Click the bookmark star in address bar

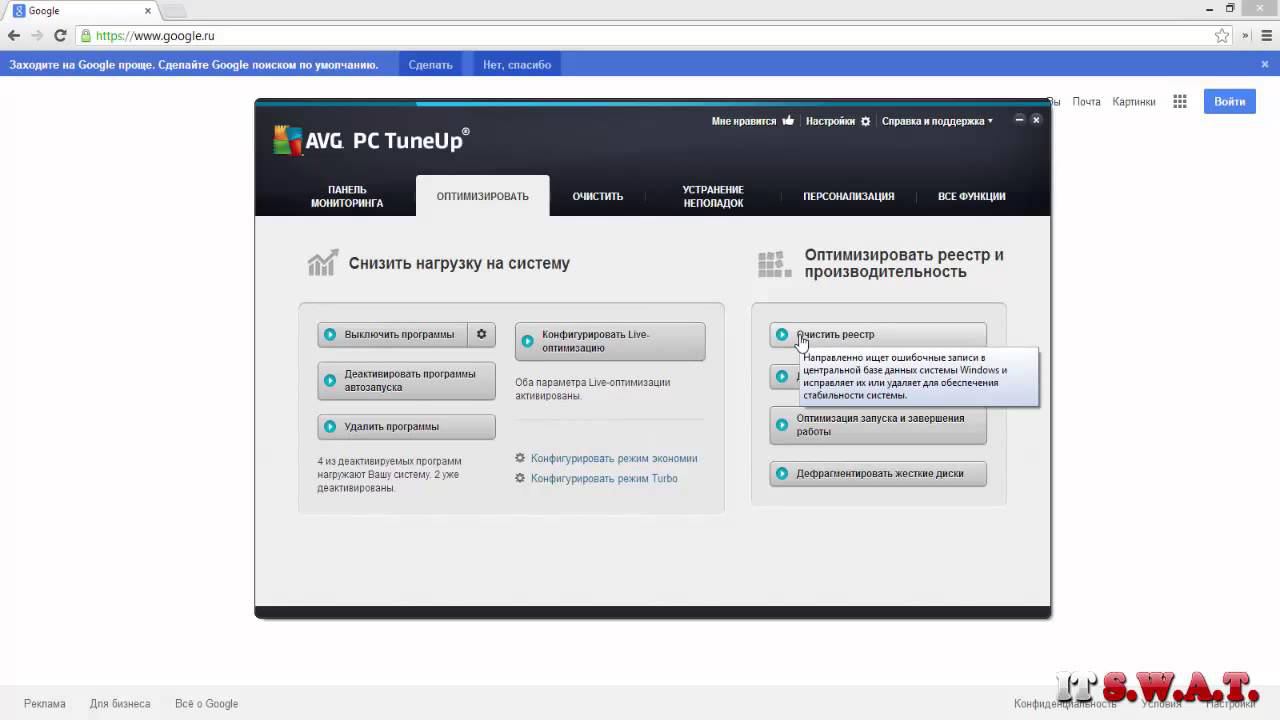(x=1222, y=35)
